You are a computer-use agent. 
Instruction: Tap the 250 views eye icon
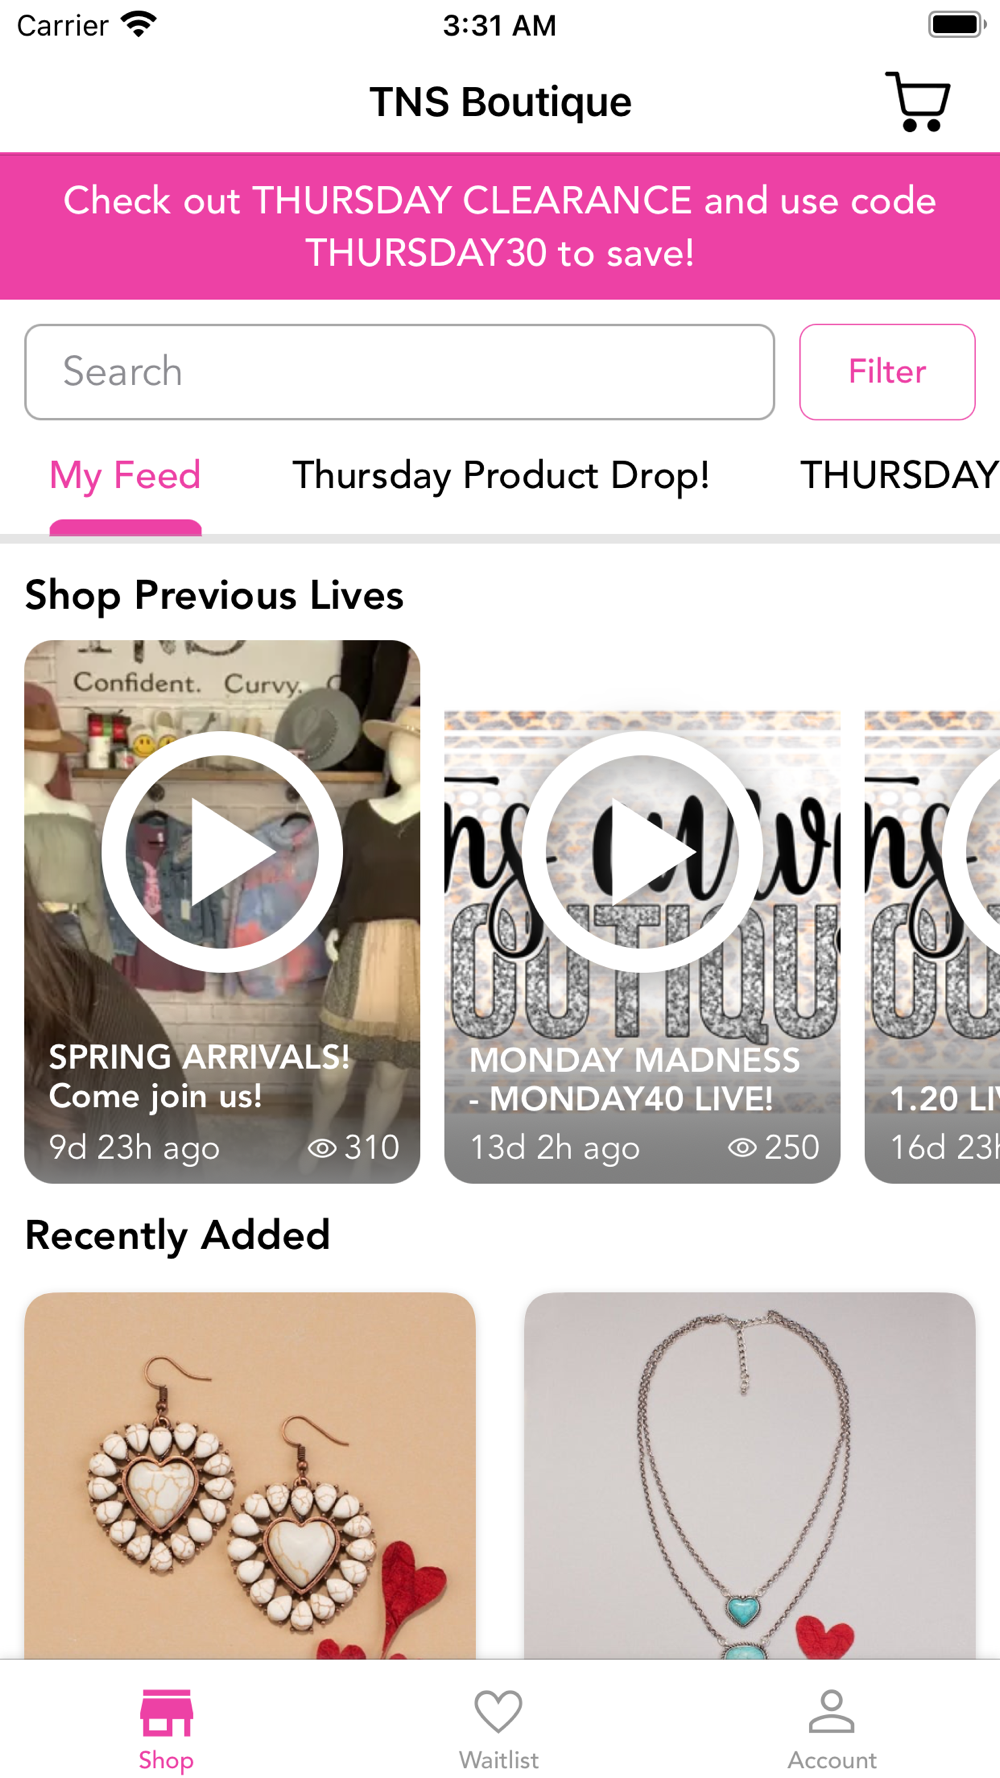click(742, 1148)
